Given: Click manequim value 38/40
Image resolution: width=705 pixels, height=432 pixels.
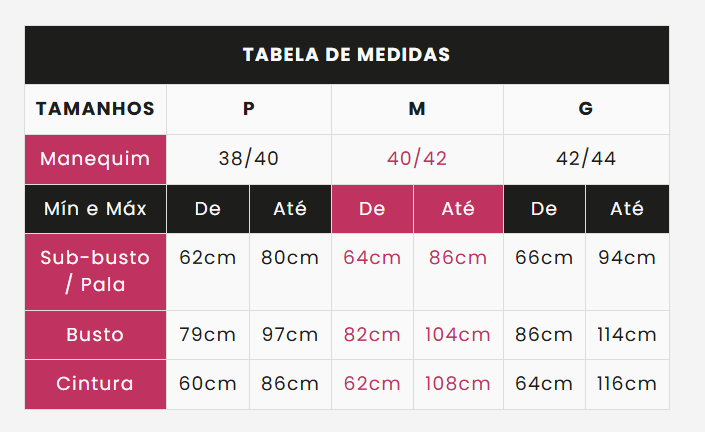Looking at the screenshot, I should pos(249,159).
